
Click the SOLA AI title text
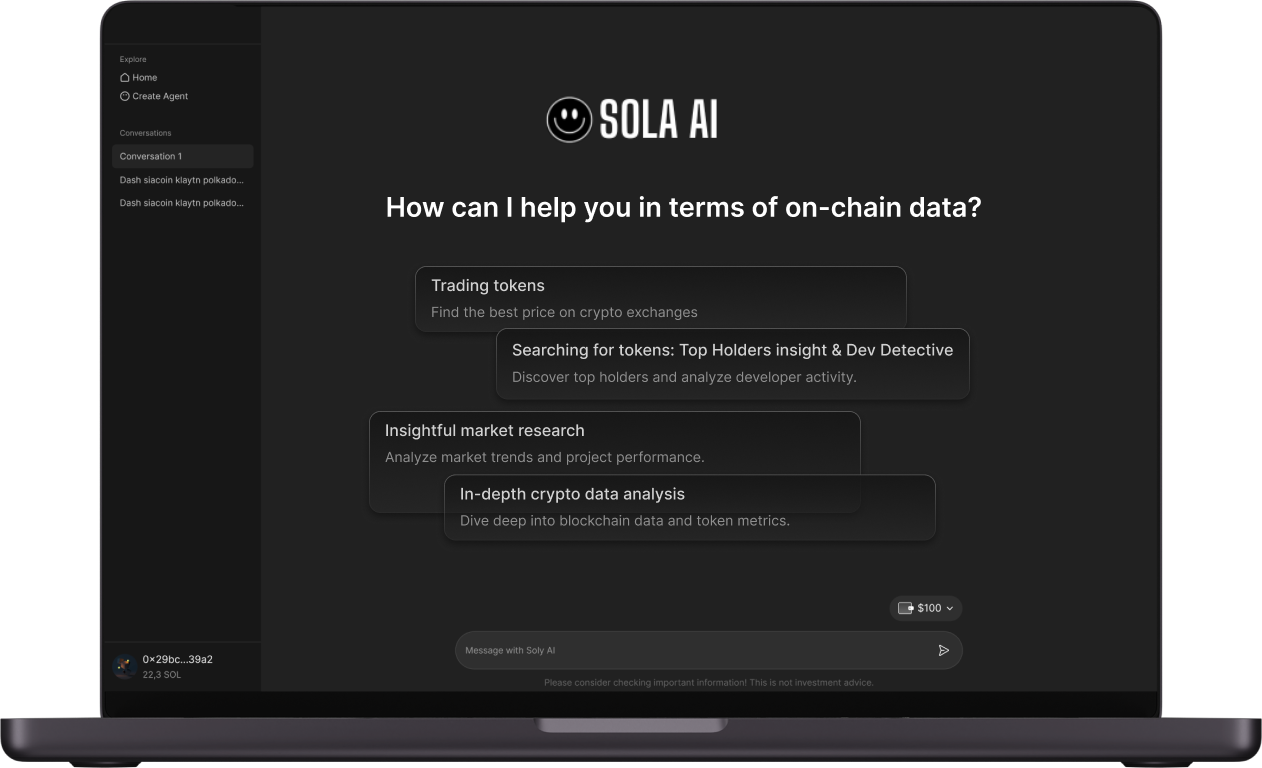[659, 120]
